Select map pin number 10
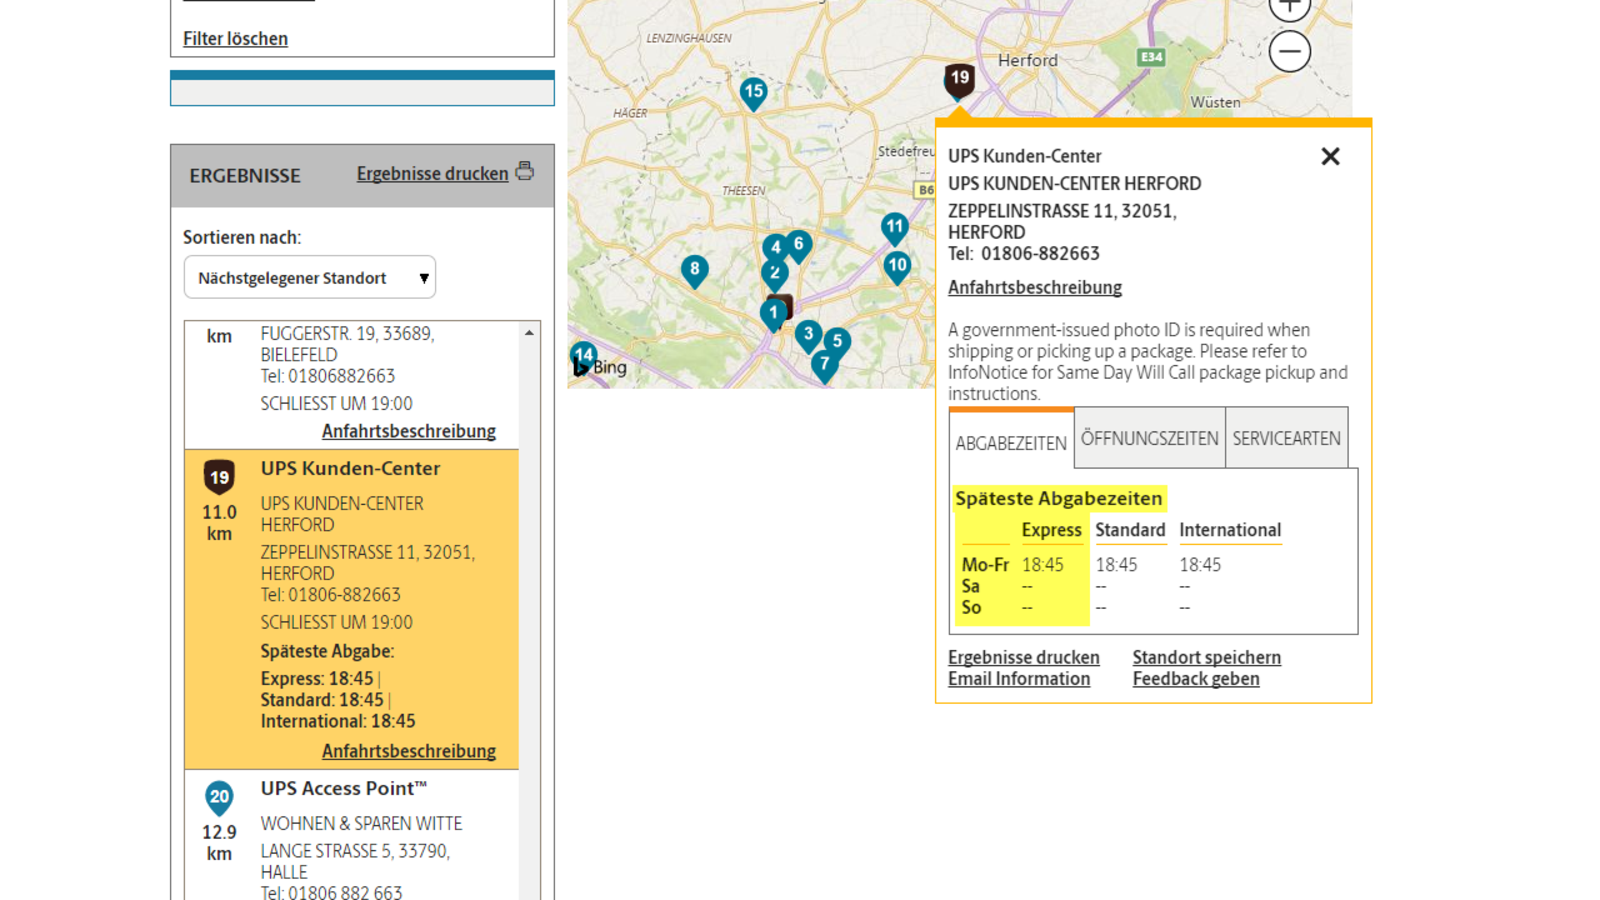 [x=897, y=267]
